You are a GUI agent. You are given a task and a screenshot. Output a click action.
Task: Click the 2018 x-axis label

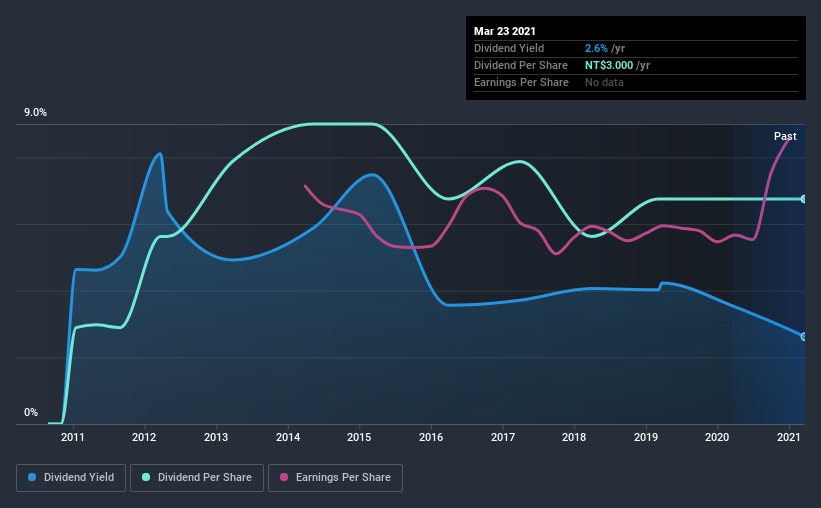tap(574, 437)
